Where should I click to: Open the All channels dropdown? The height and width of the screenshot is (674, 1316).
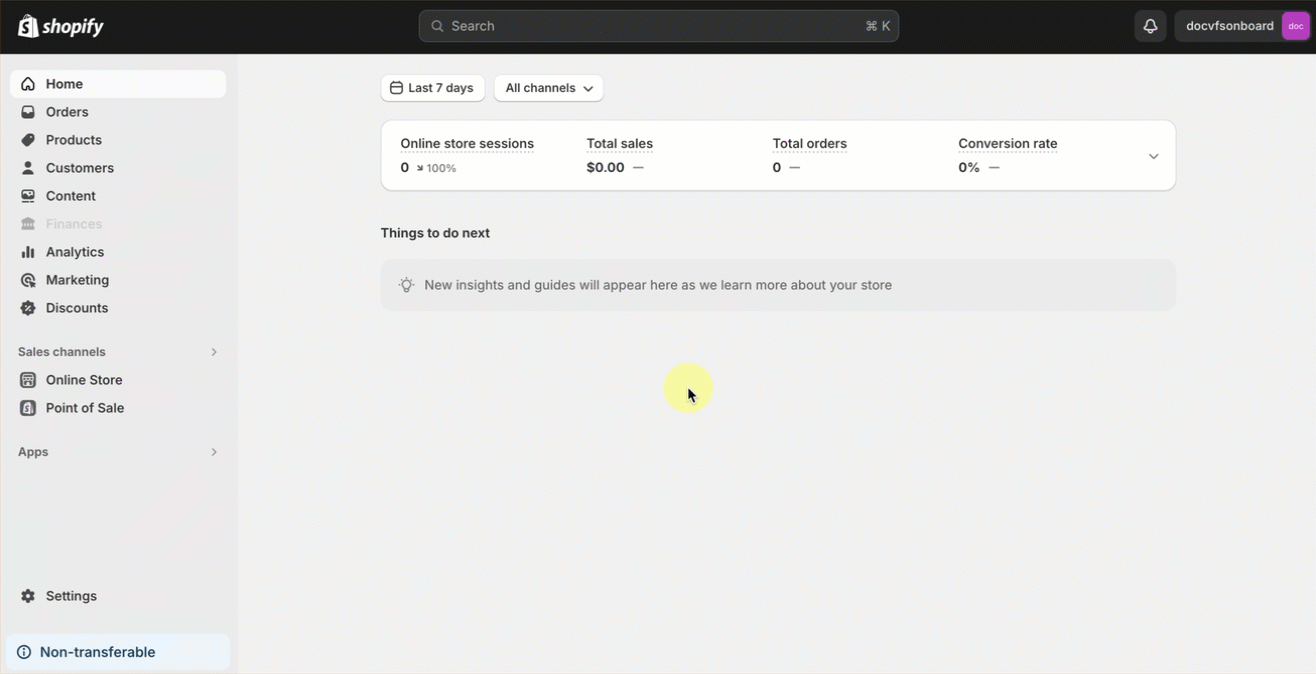pos(548,88)
